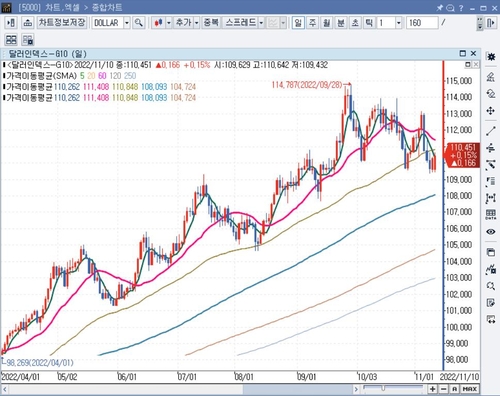The height and width of the screenshot is (396, 500).
Task: Select the 월 (monthly) period toggle
Action: tap(327, 23)
